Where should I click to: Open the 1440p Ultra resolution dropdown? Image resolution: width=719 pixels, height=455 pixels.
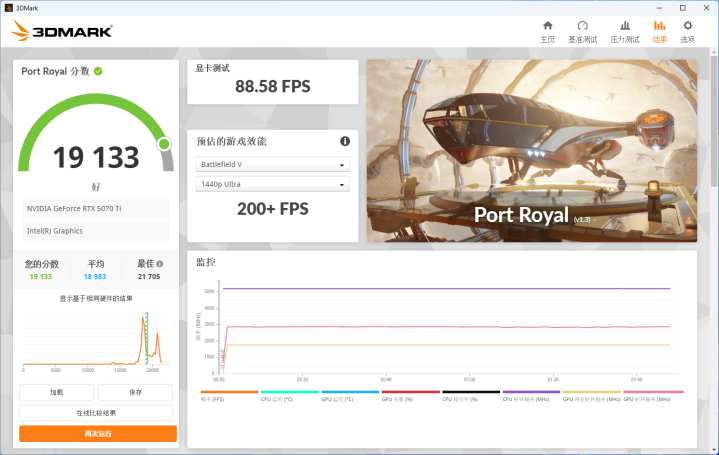272,185
